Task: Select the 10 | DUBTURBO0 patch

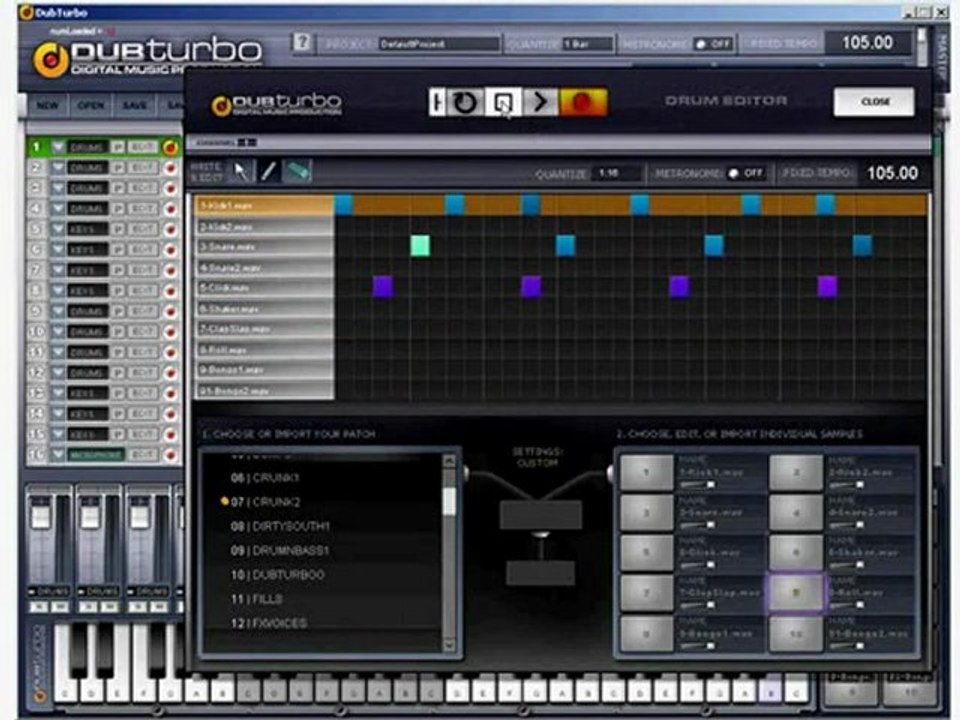Action: [277, 575]
